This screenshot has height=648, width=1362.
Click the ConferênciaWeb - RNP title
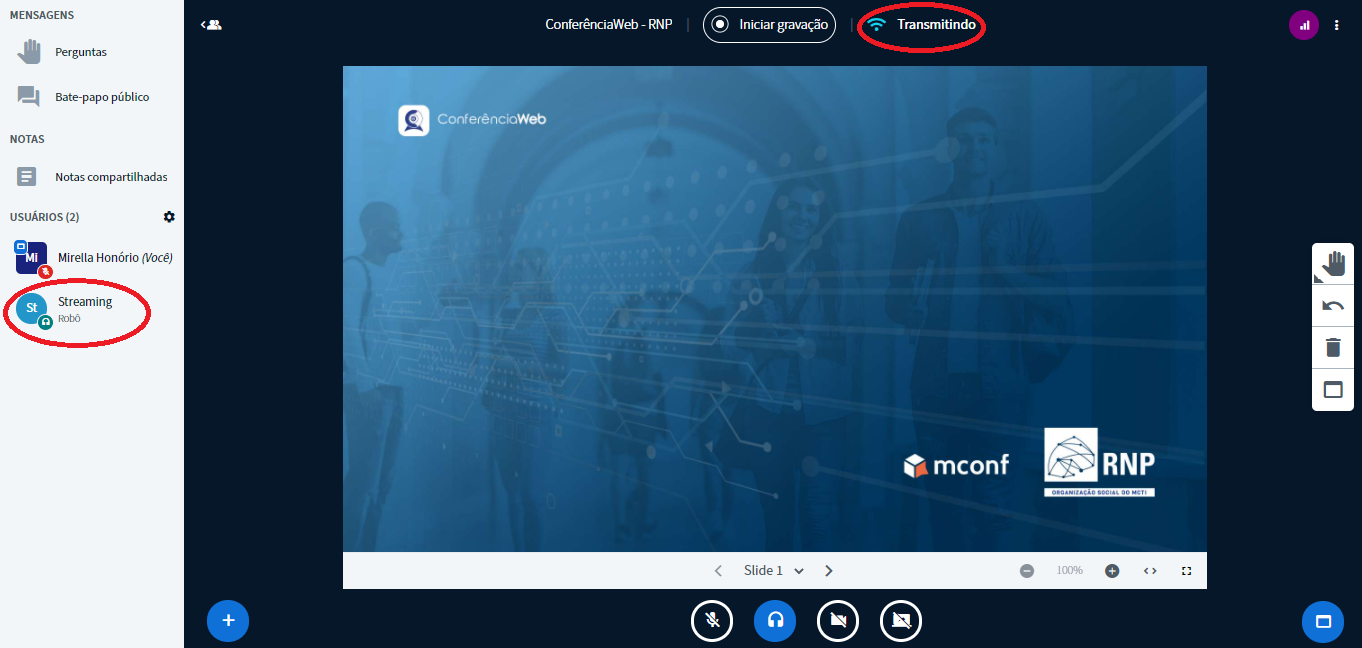click(x=609, y=25)
